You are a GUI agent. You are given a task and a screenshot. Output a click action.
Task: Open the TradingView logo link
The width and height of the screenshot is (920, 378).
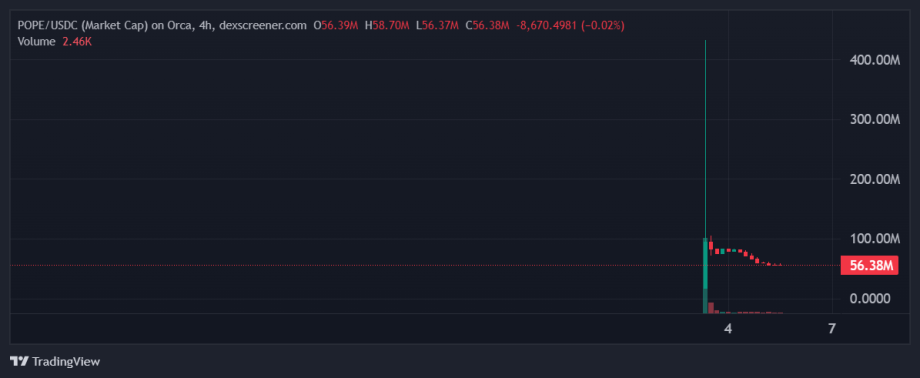click(x=55, y=361)
